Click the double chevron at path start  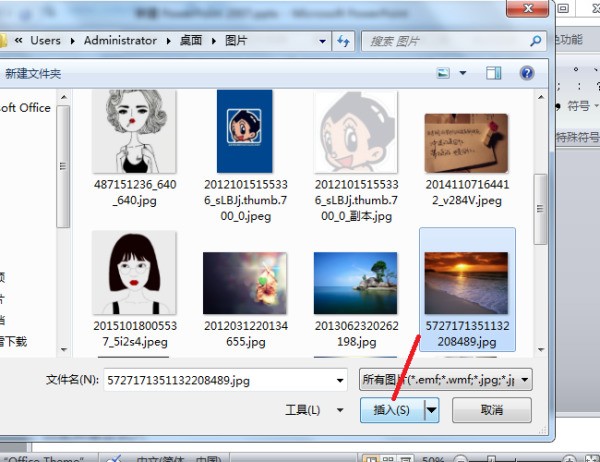click(x=18, y=40)
